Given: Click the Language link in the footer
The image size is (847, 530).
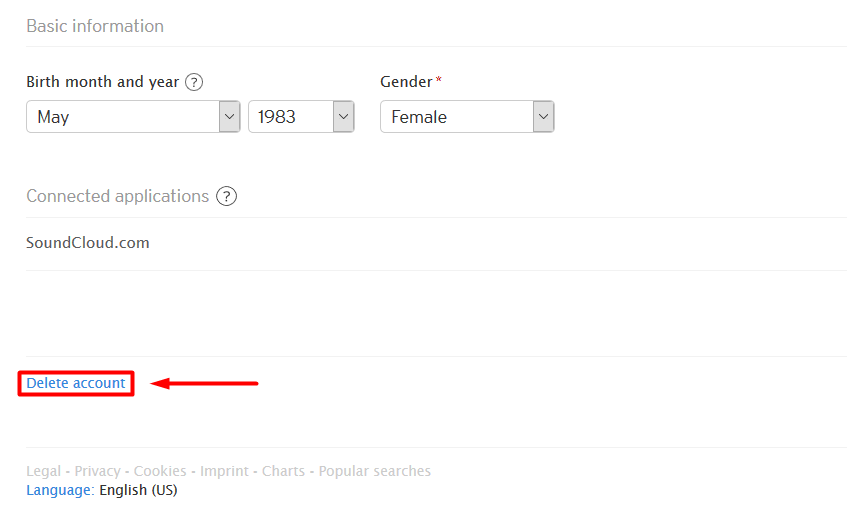Looking at the screenshot, I should 60,490.
